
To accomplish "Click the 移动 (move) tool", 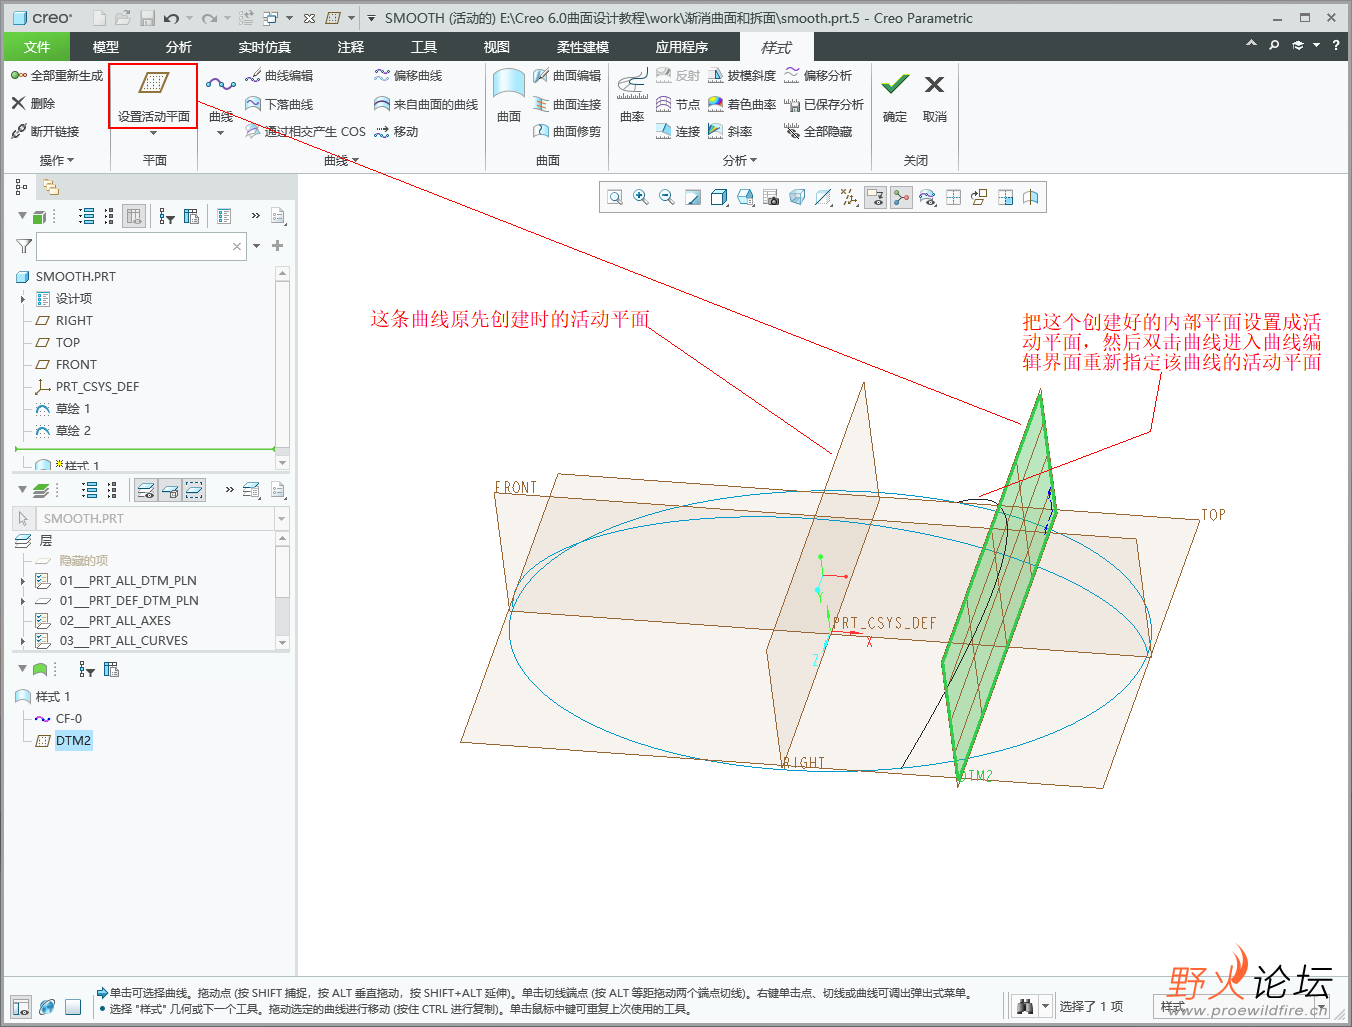I will (x=396, y=132).
